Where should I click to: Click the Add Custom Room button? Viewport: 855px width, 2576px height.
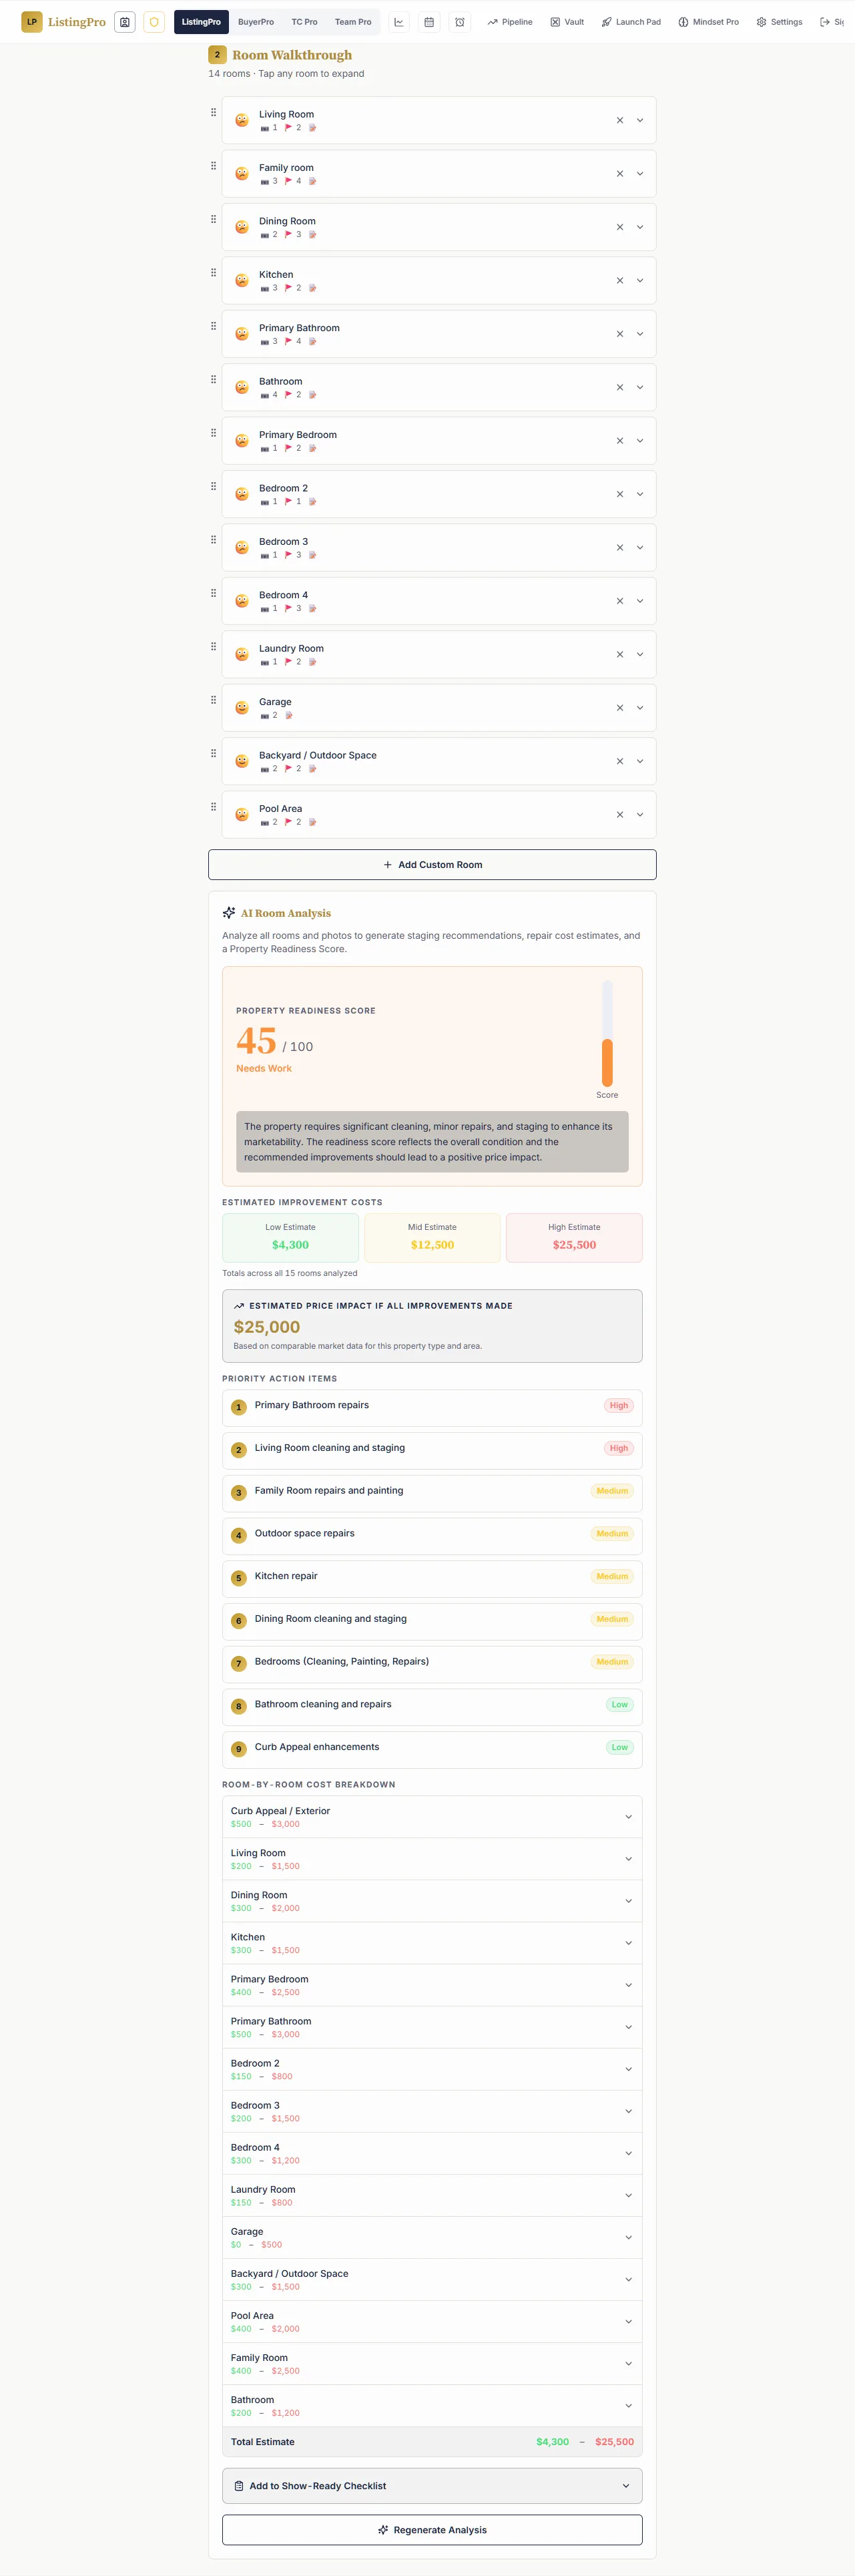tap(432, 865)
